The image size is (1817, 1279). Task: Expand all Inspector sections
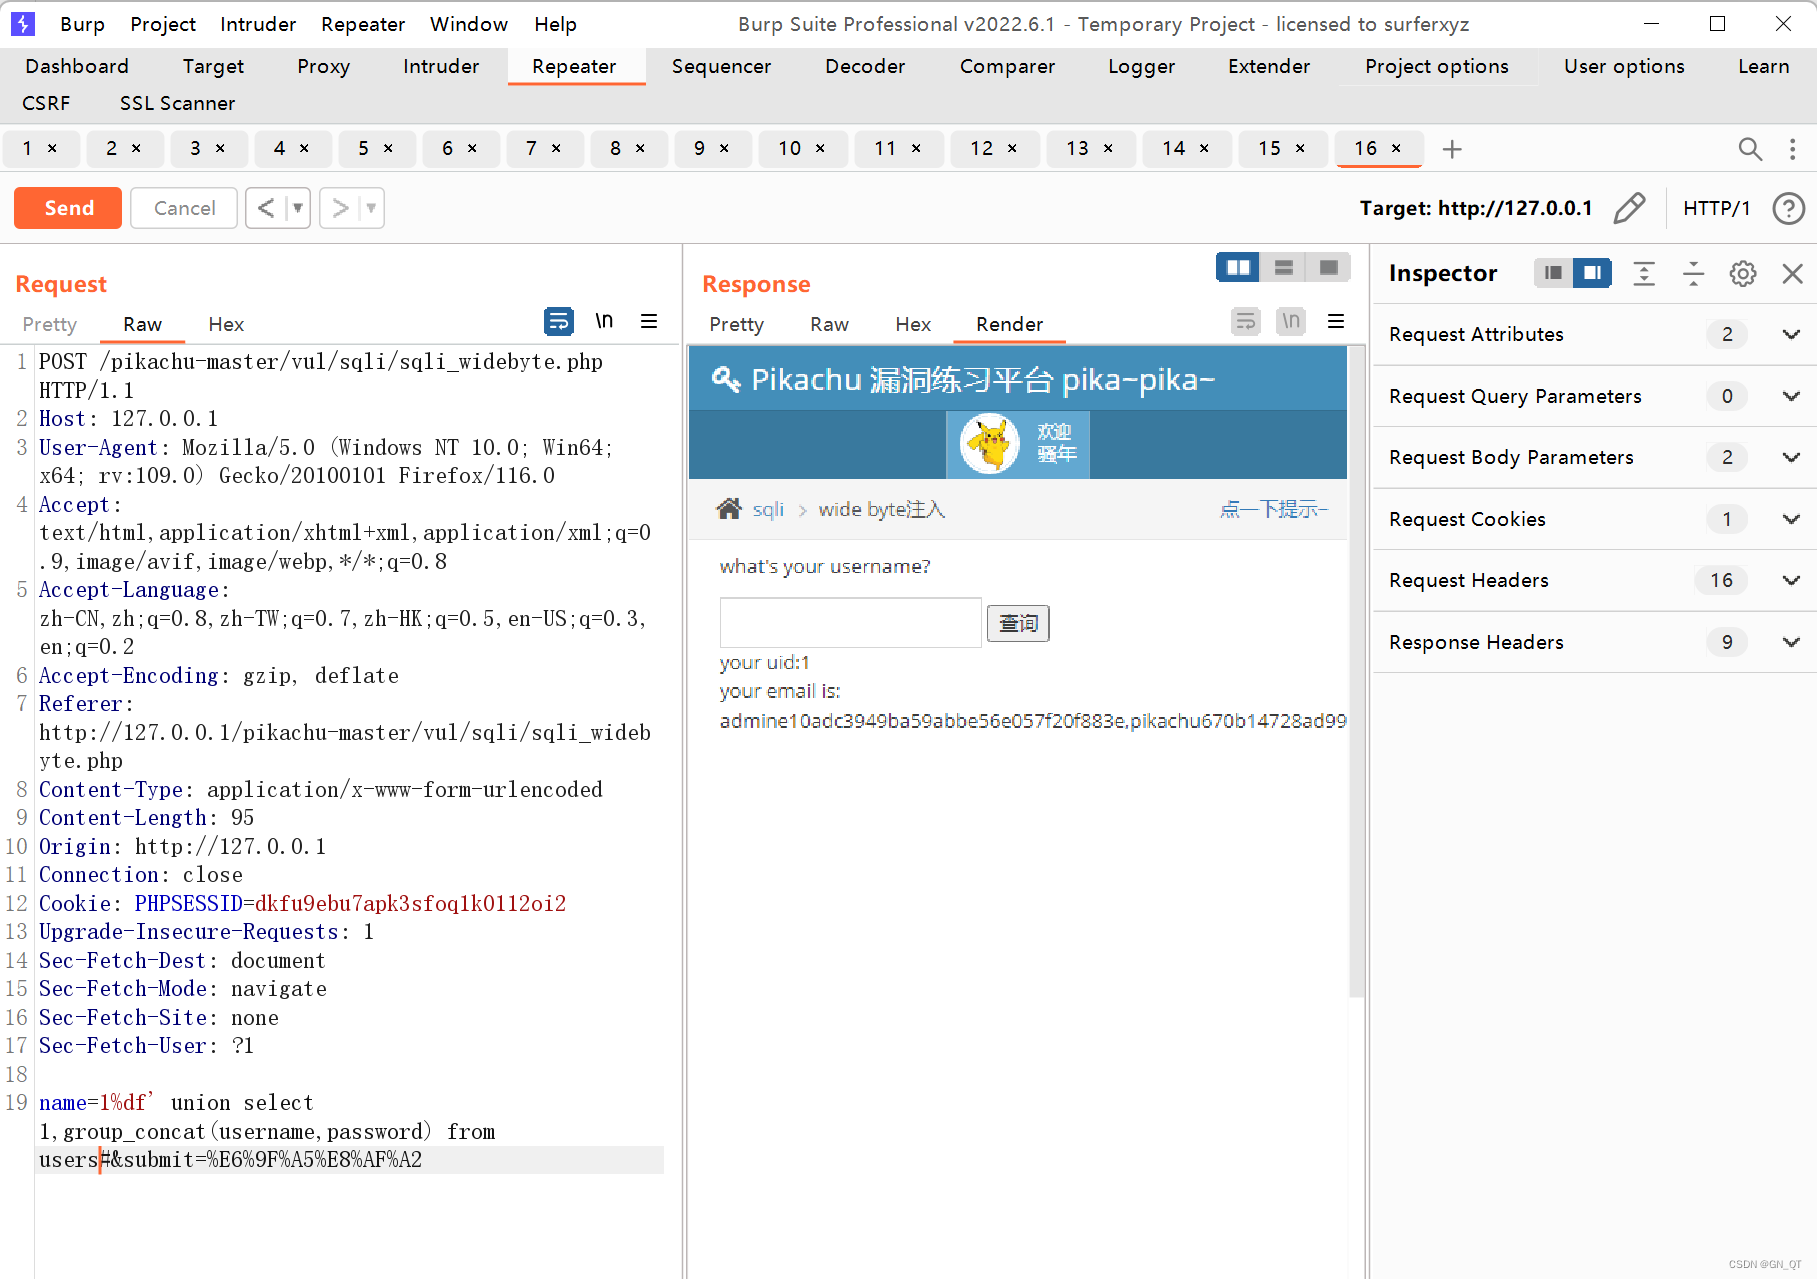[1644, 273]
